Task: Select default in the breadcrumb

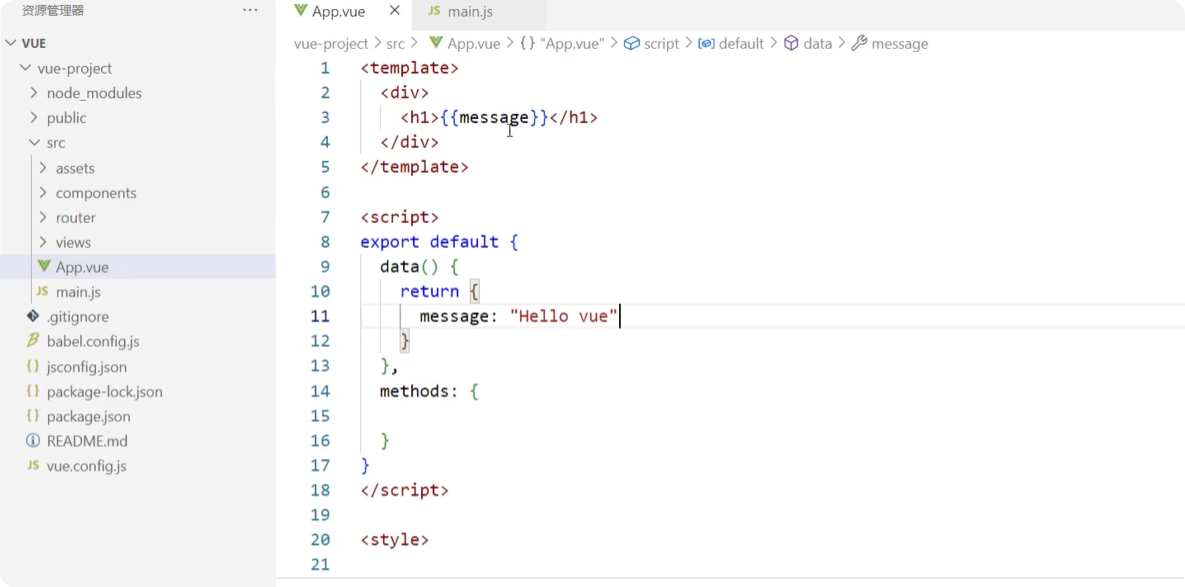Action: [x=741, y=44]
